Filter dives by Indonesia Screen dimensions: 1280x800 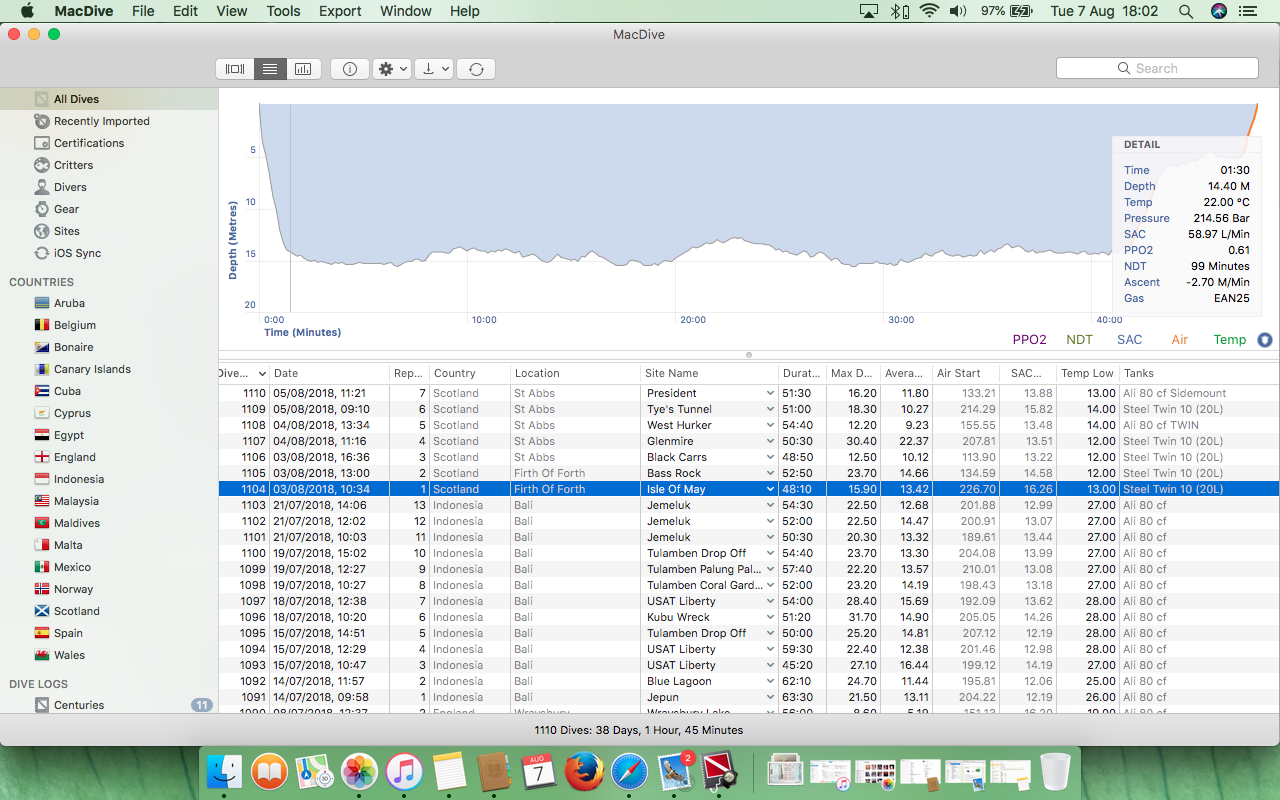(x=78, y=479)
